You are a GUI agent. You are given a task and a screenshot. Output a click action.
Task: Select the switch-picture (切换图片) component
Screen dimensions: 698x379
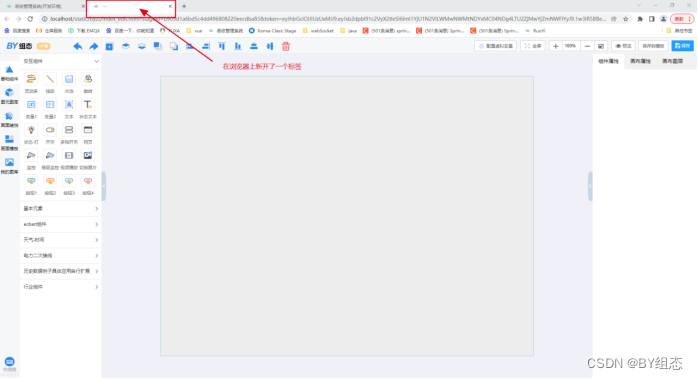pos(88,155)
